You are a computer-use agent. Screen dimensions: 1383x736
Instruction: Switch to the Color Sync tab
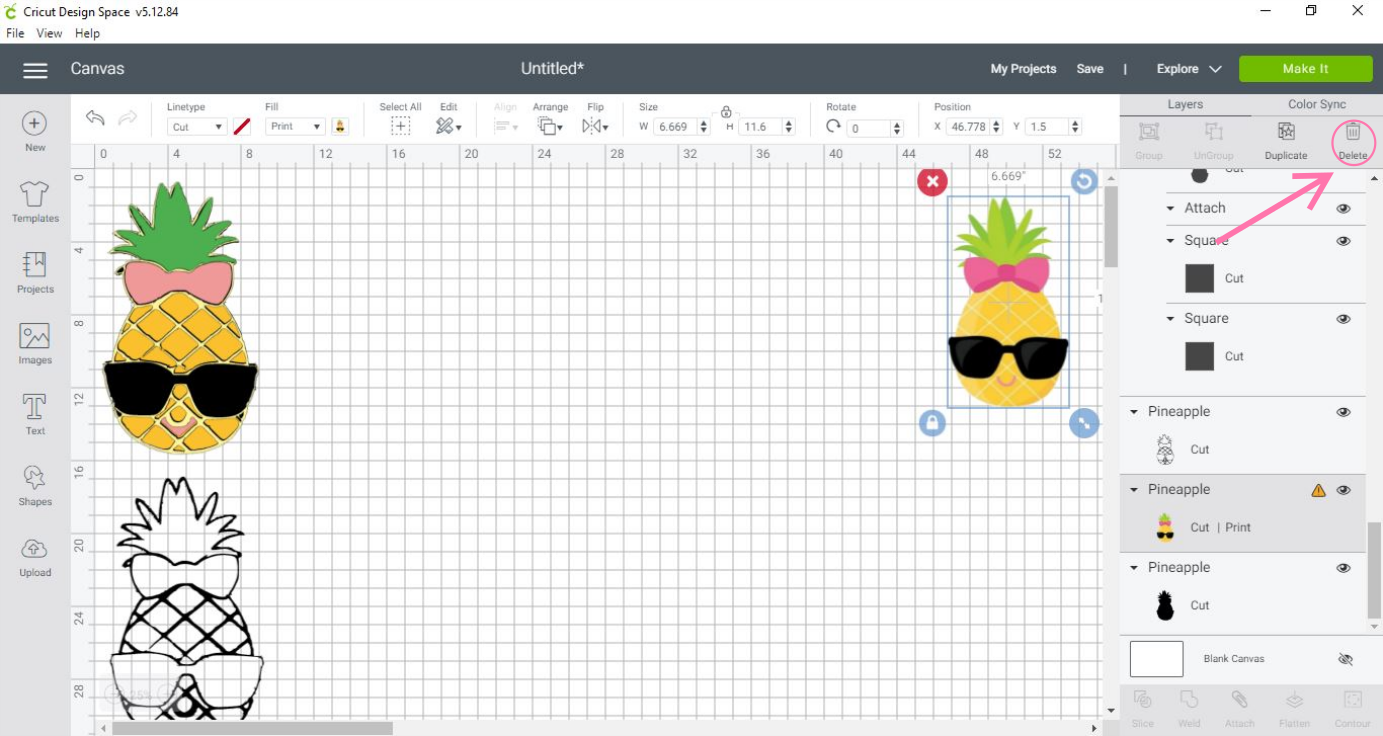[1316, 104]
